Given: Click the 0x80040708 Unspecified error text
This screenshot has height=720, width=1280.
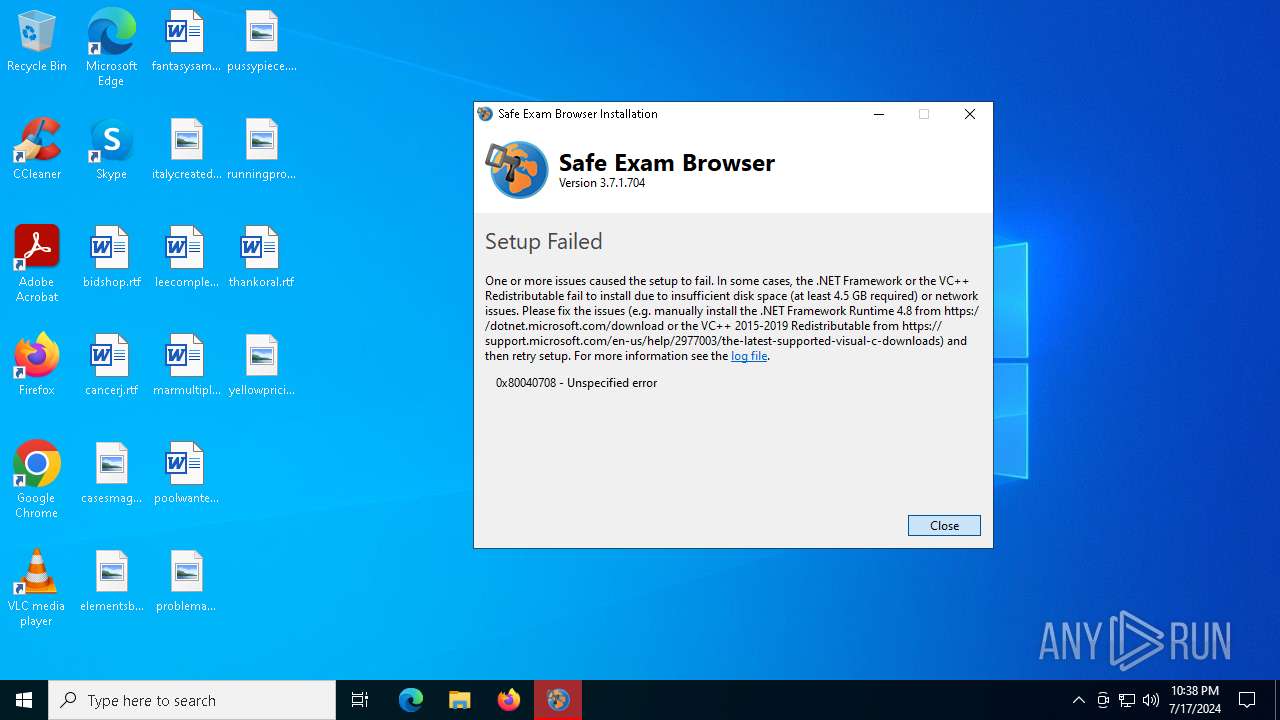Looking at the screenshot, I should tap(576, 383).
